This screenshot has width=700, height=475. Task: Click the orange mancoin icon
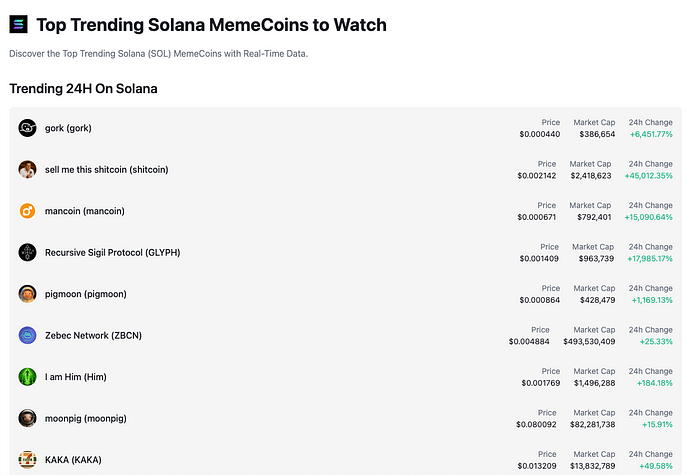click(27, 211)
